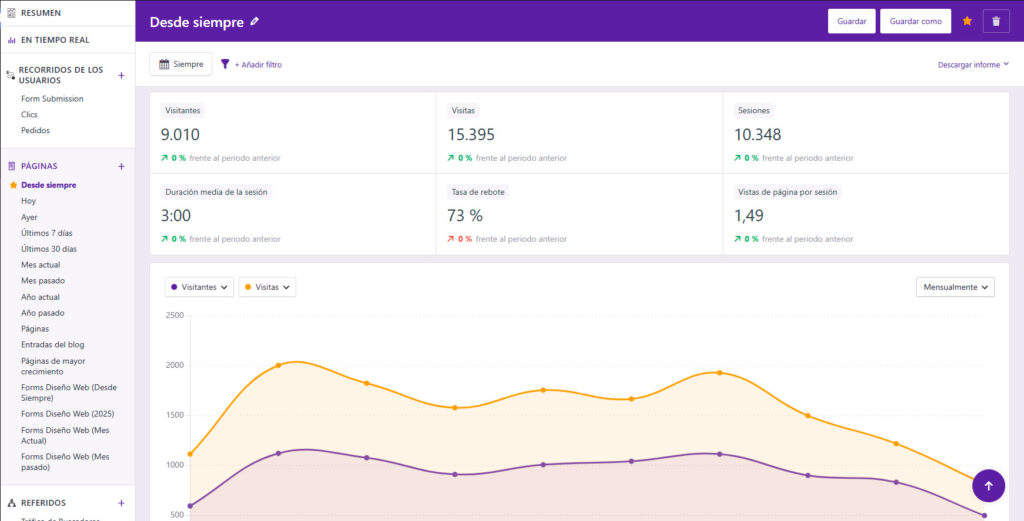Click the star beside Desde siempre in sidebar
The width and height of the screenshot is (1024, 521).
pyautogui.click(x=13, y=185)
